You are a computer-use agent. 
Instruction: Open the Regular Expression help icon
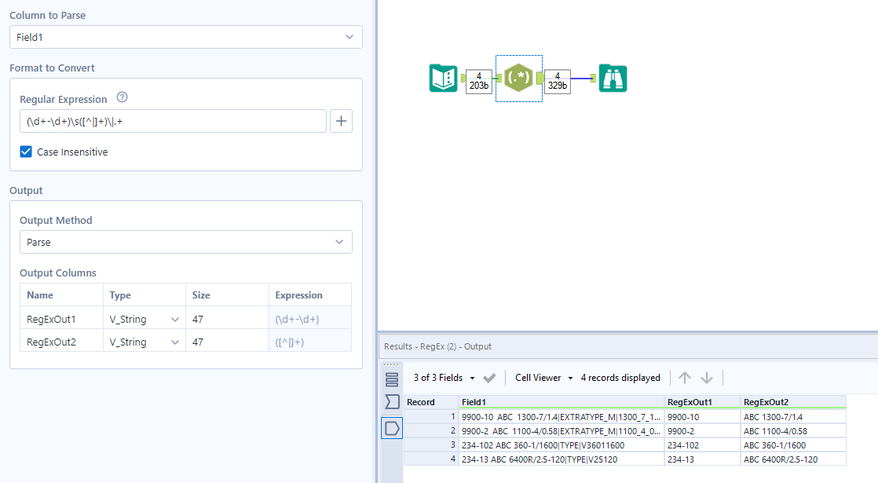[122, 97]
